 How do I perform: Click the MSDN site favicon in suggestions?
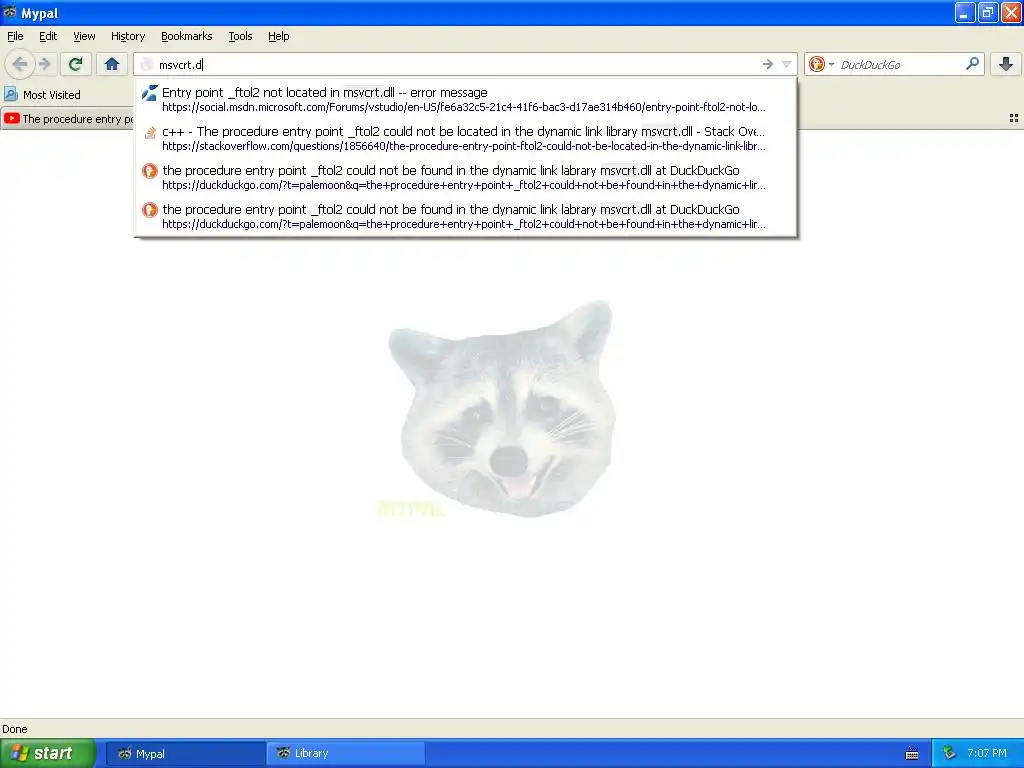(x=150, y=93)
